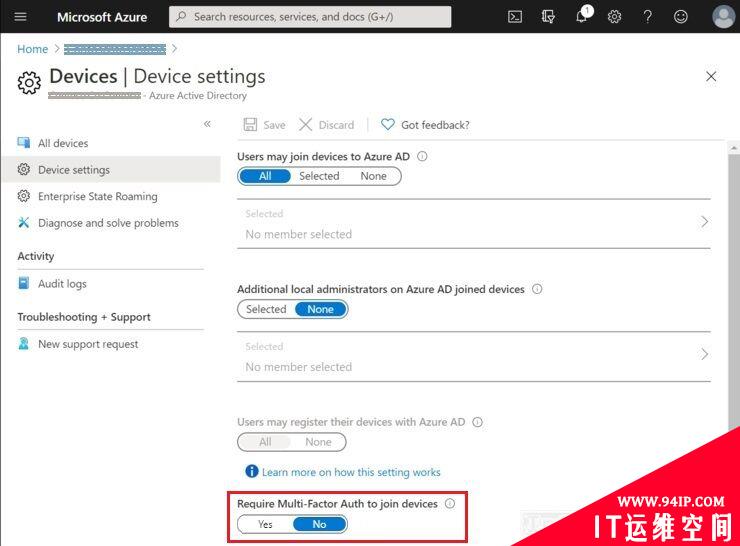Show info for Additional local administrators
Image resolution: width=740 pixels, height=546 pixels.
537,289
